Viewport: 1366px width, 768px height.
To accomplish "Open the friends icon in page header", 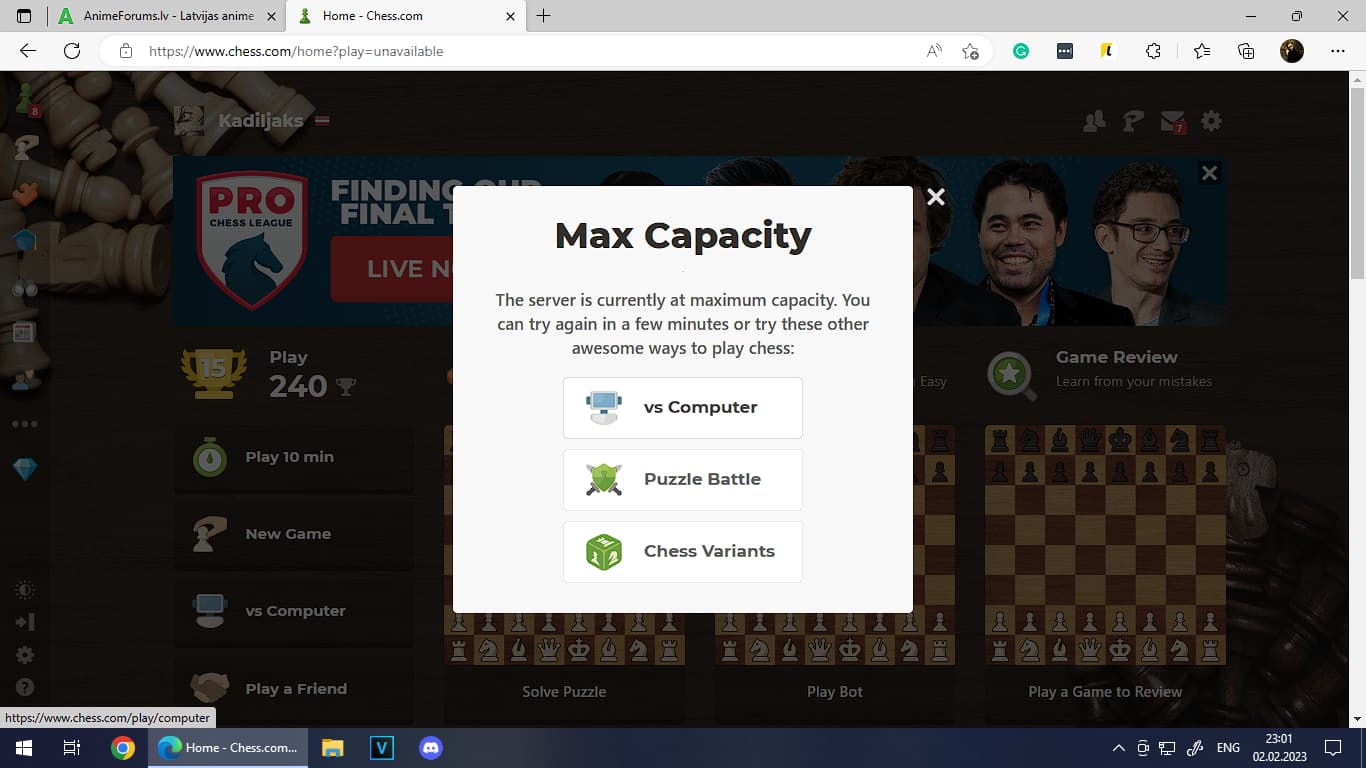I will (x=1094, y=121).
